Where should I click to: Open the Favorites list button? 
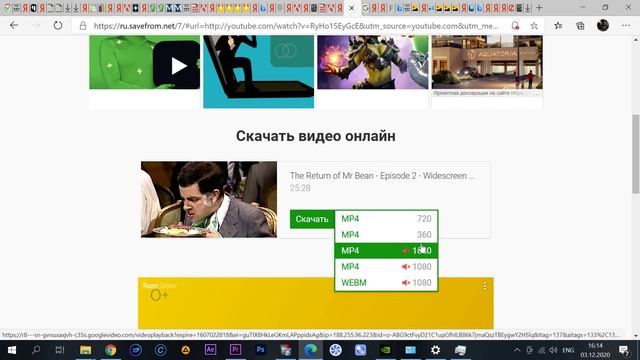pos(558,26)
